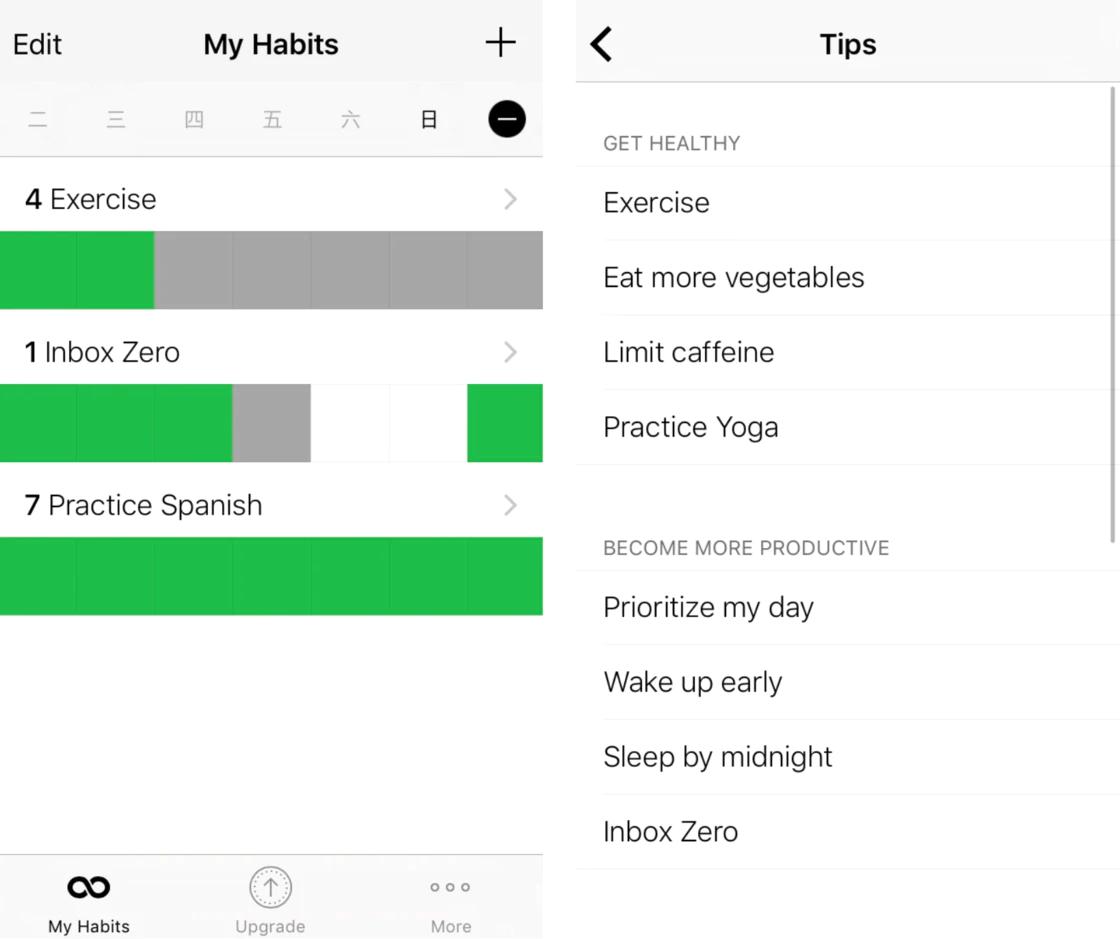The image size is (1120, 939).
Task: Select the 日 day column header
Action: (429, 119)
